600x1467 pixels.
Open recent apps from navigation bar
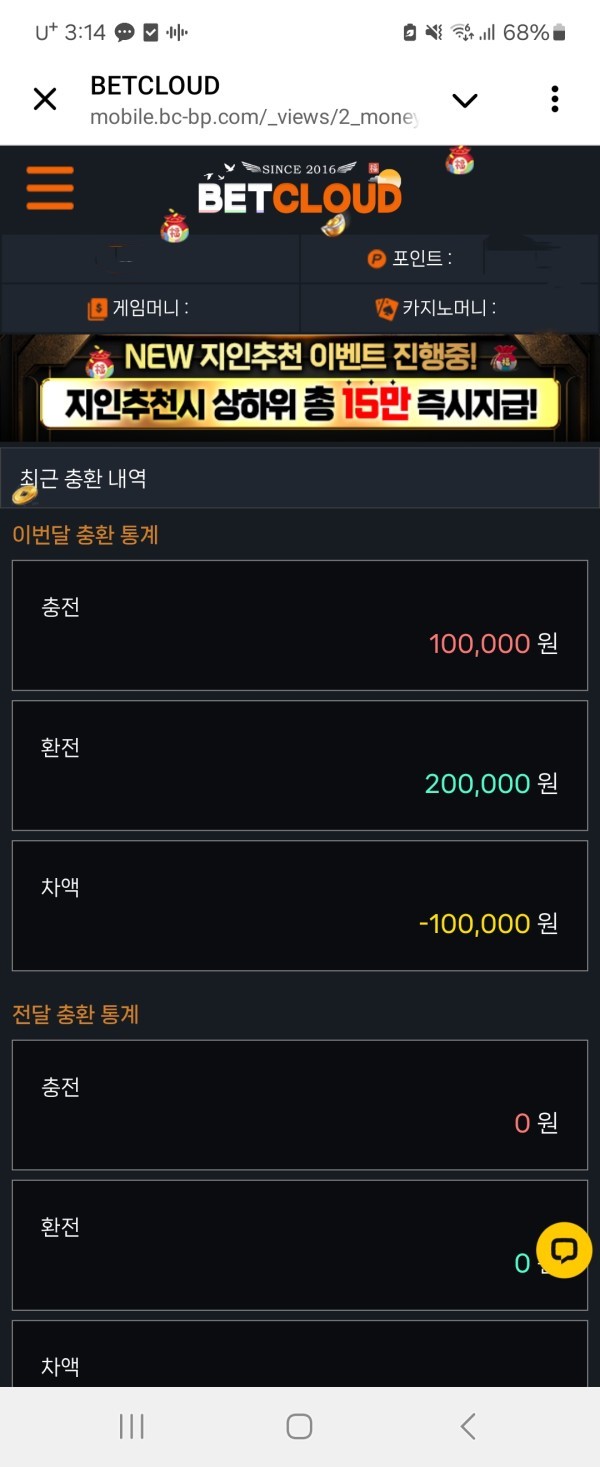[130, 1427]
